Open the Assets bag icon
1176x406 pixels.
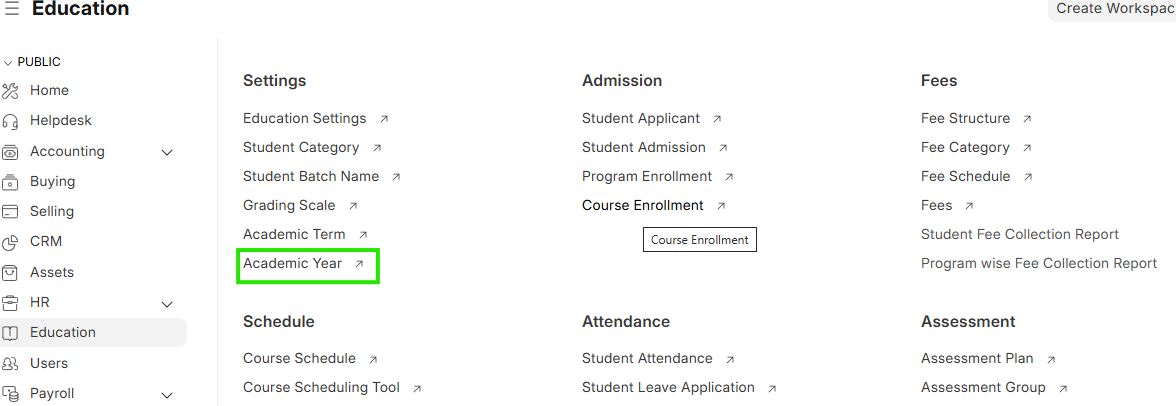point(11,272)
